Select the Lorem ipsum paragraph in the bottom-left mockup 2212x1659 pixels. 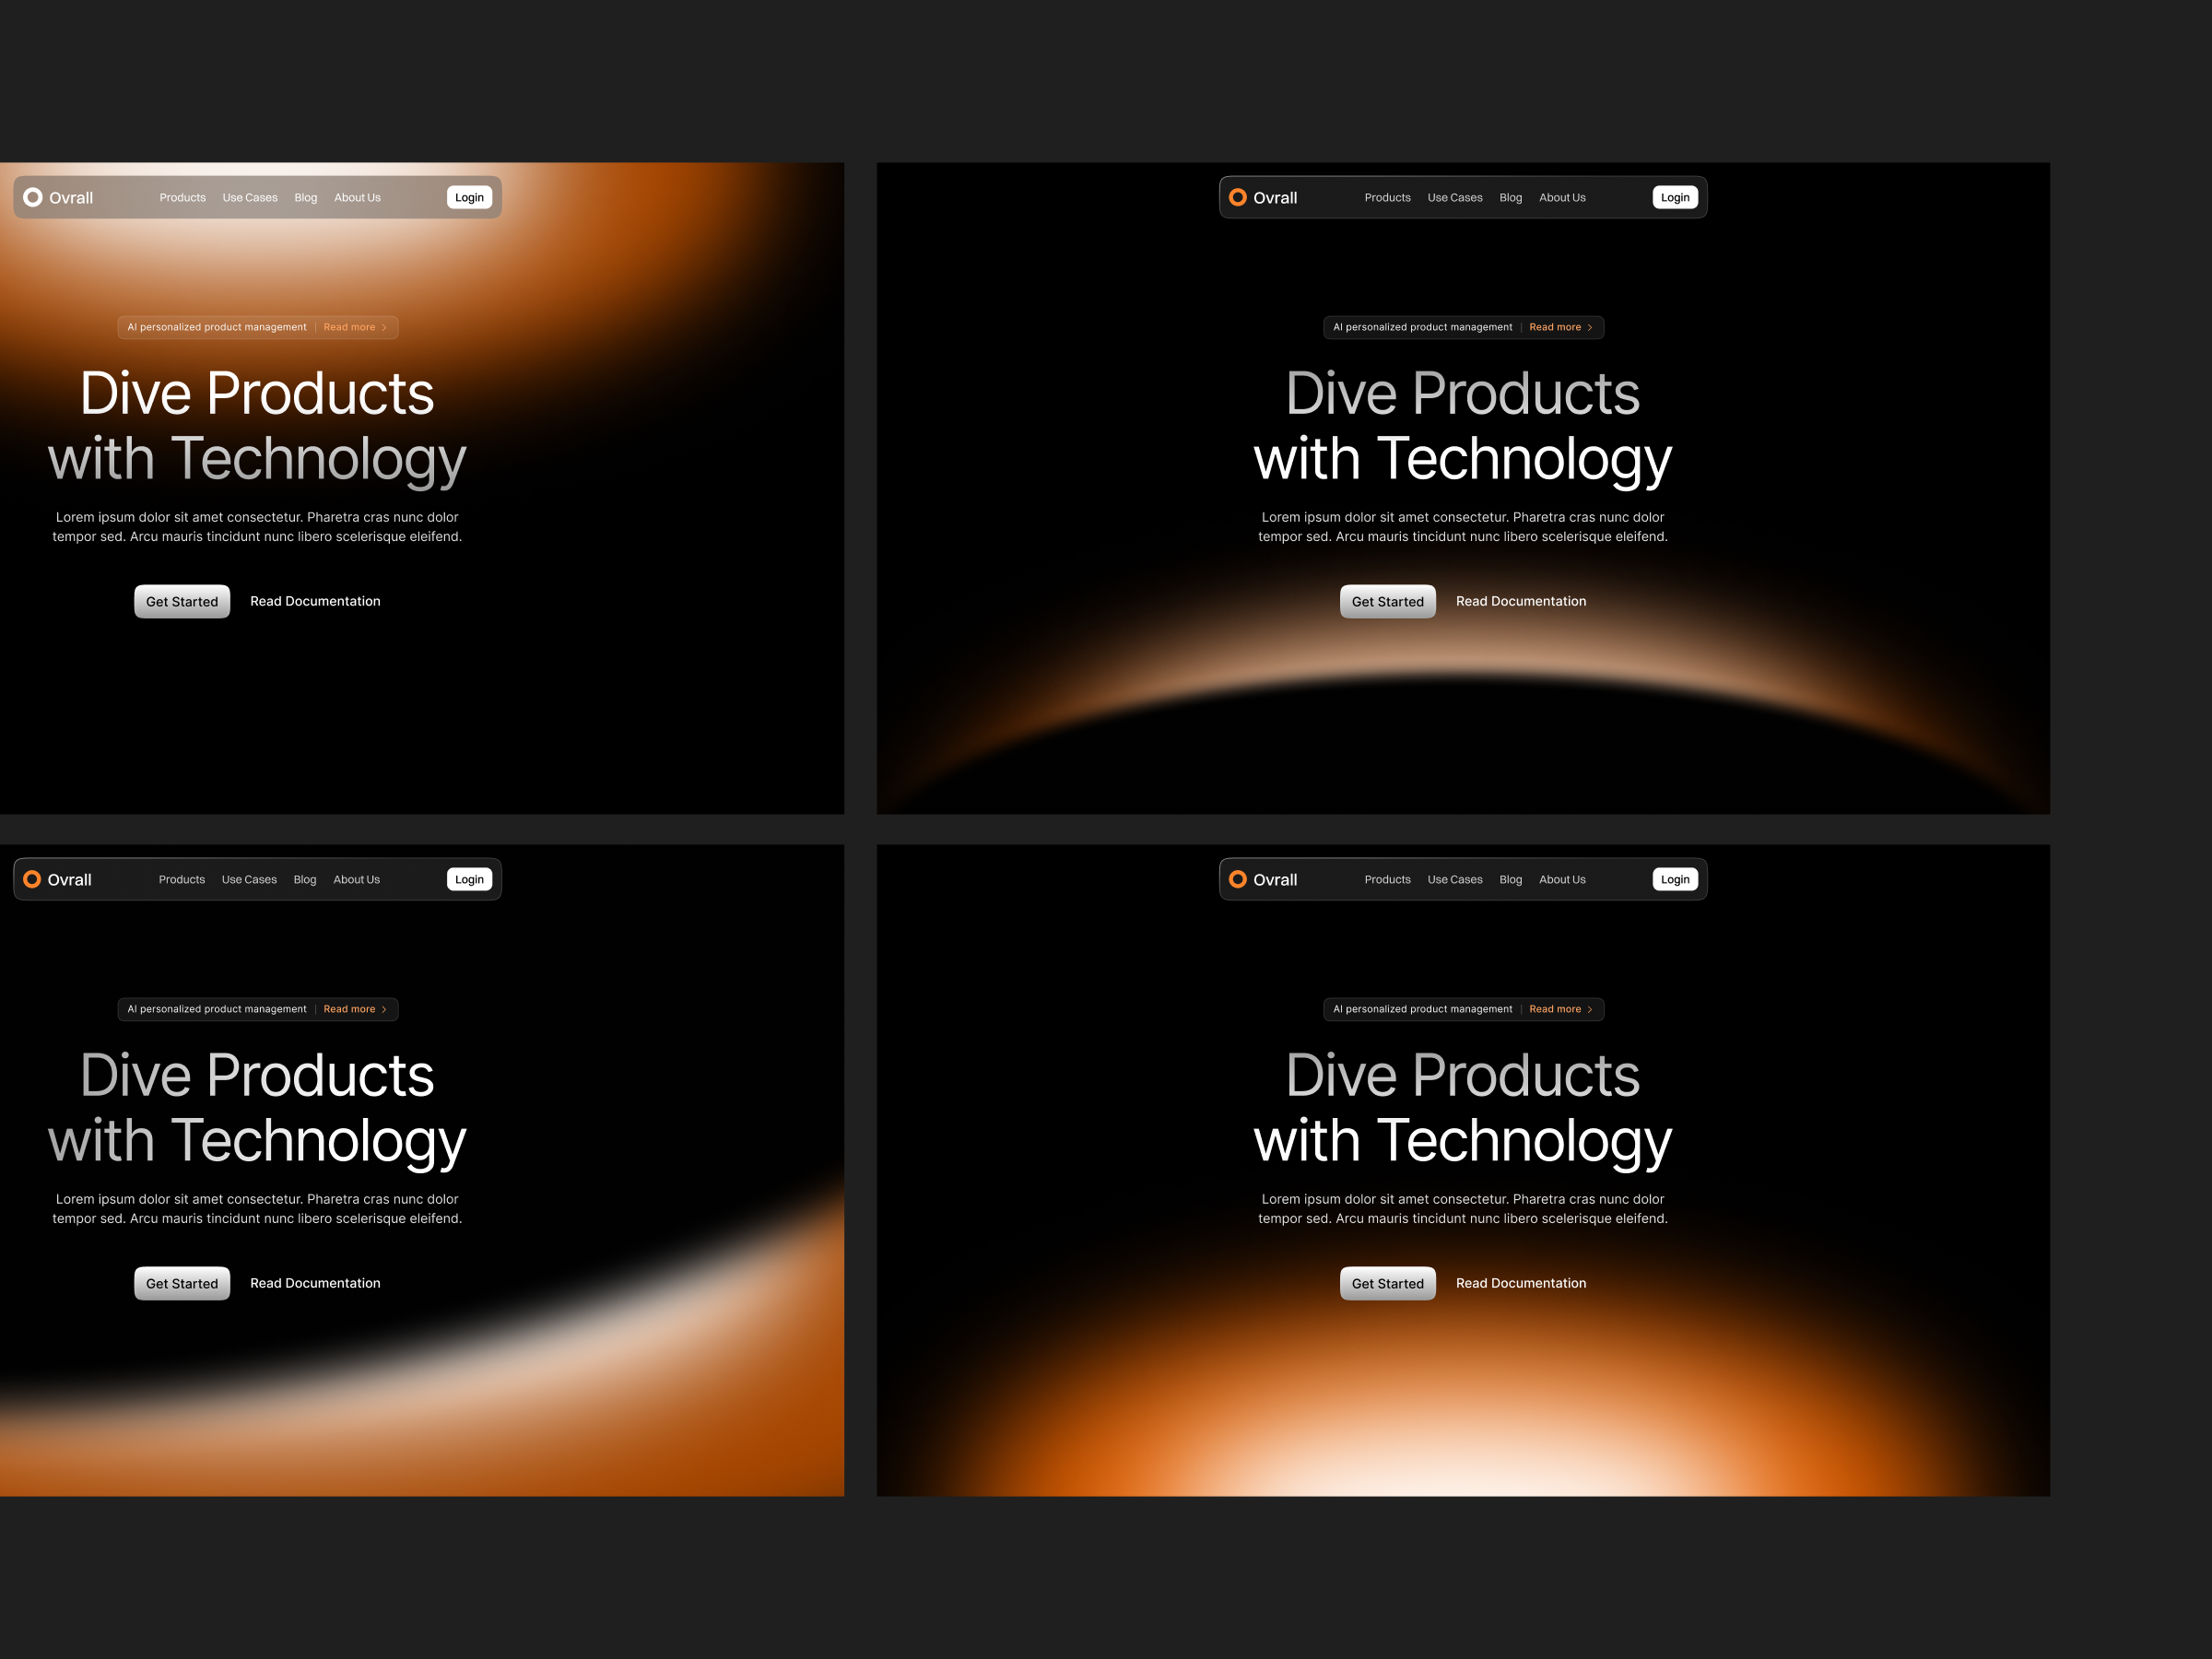[257, 1209]
